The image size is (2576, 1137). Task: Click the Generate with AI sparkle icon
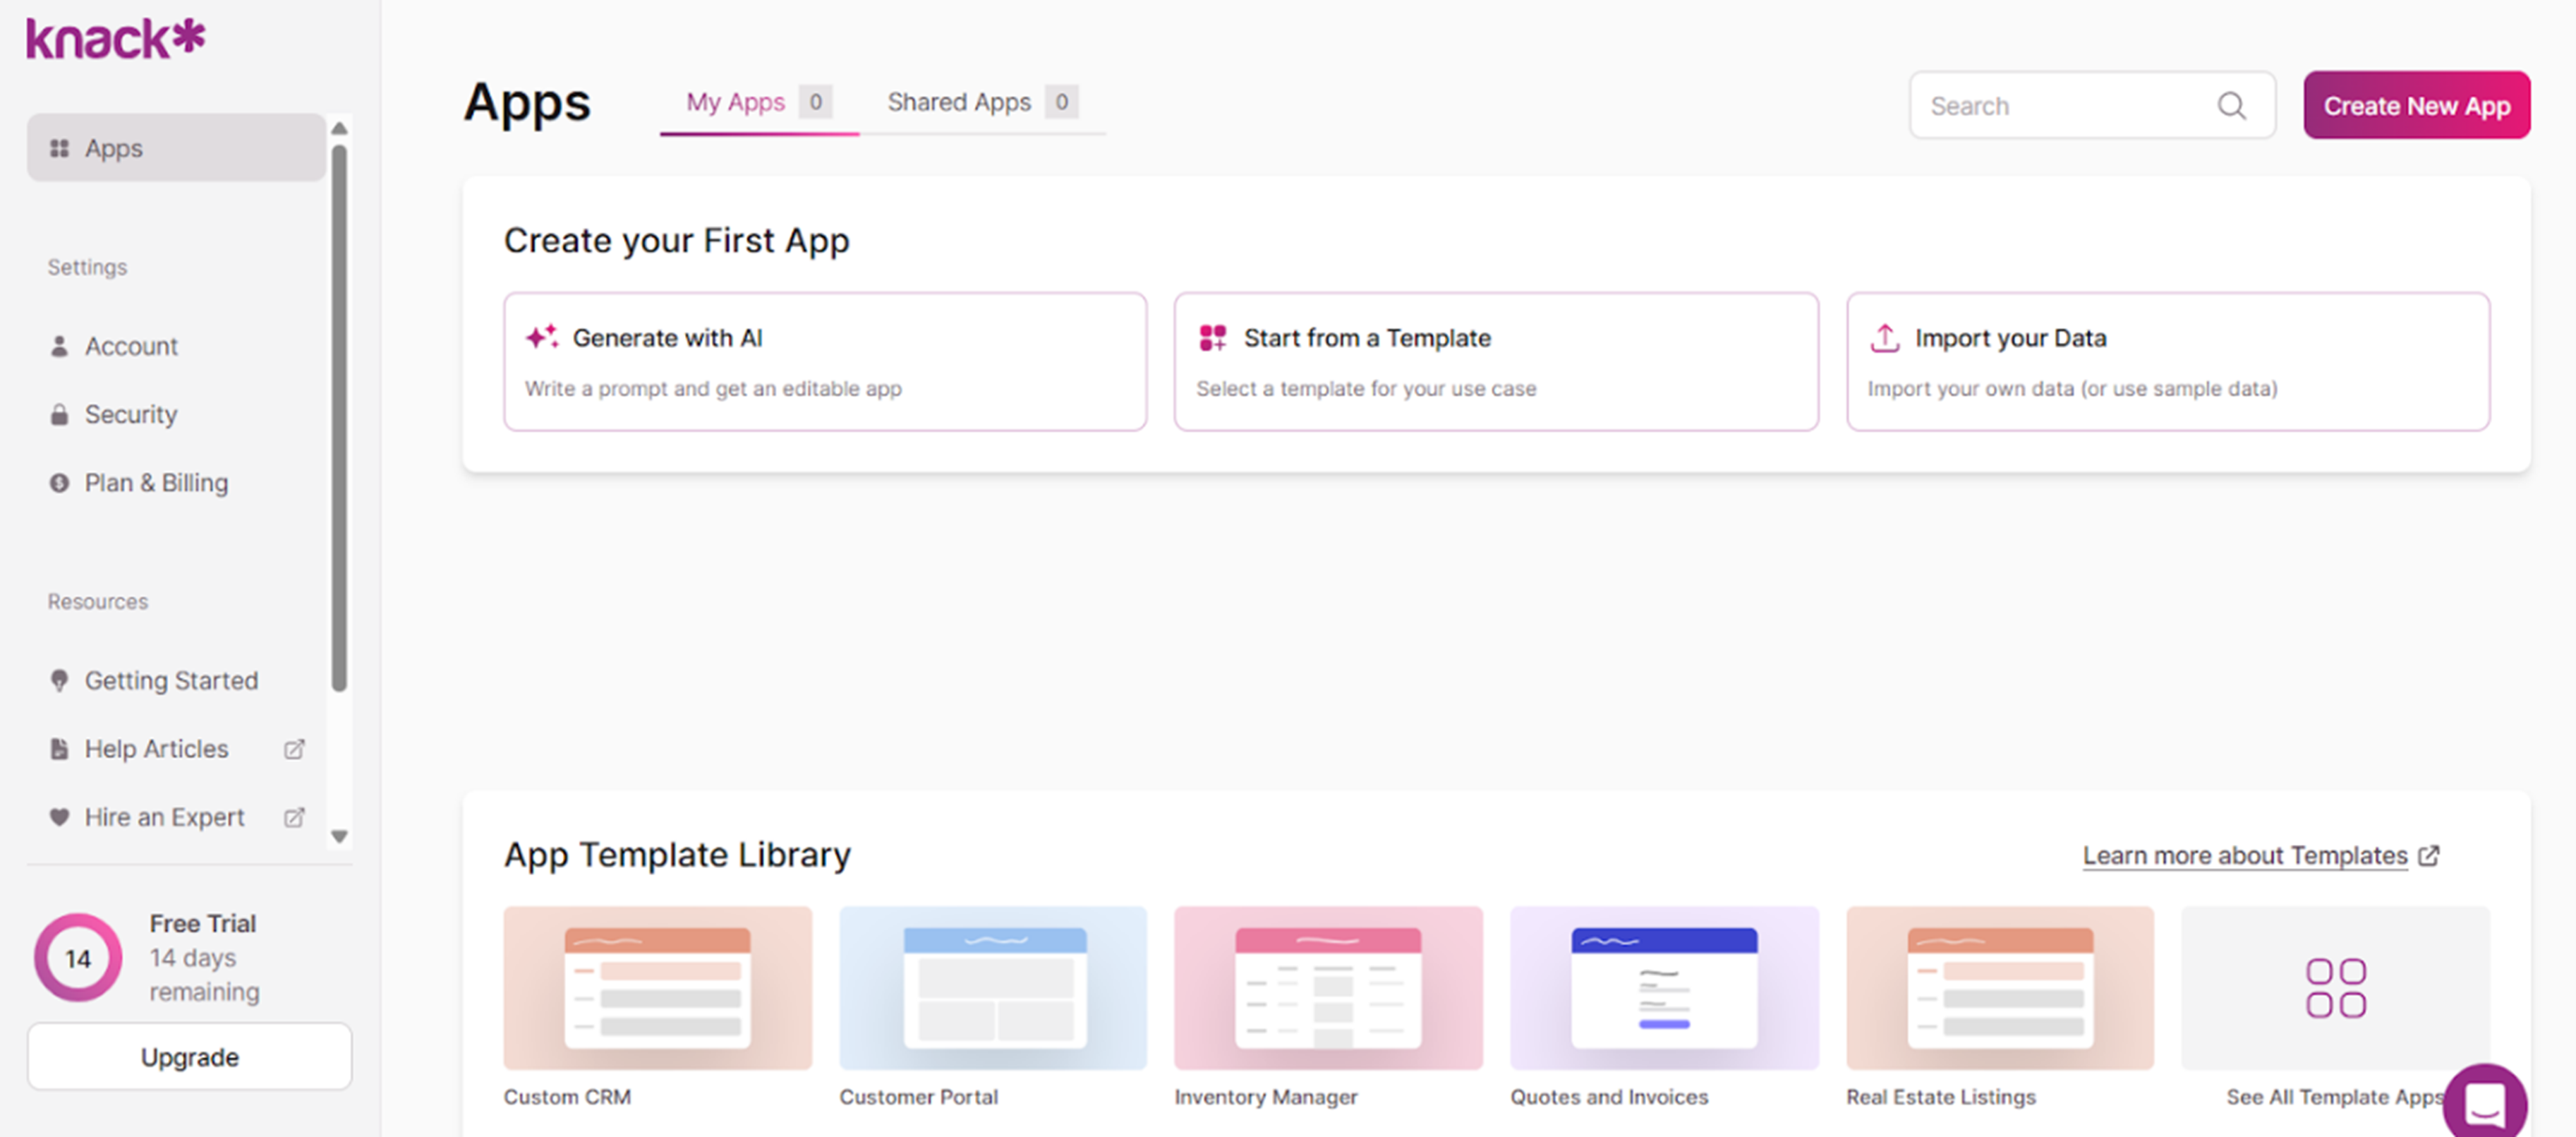pyautogui.click(x=542, y=338)
